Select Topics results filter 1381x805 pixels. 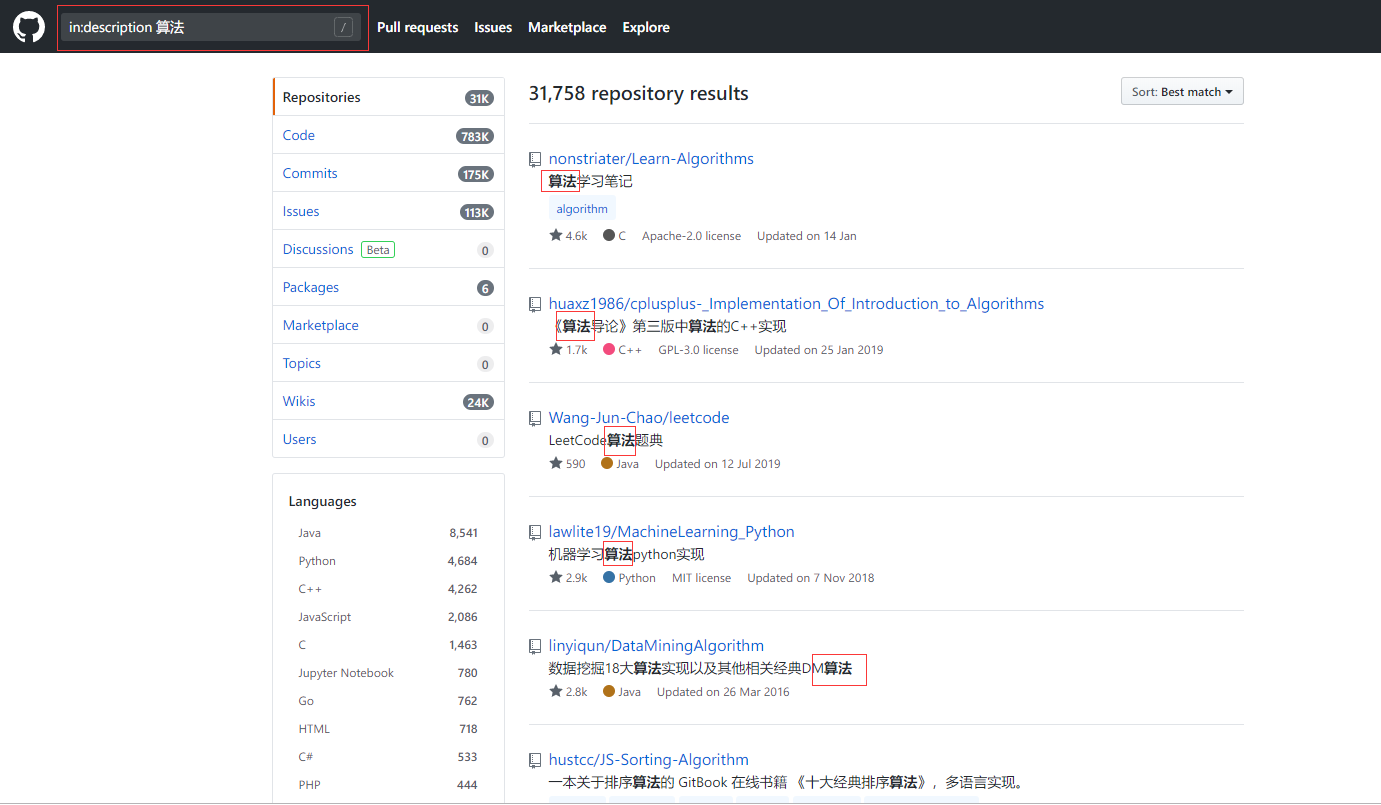[x=388, y=363]
